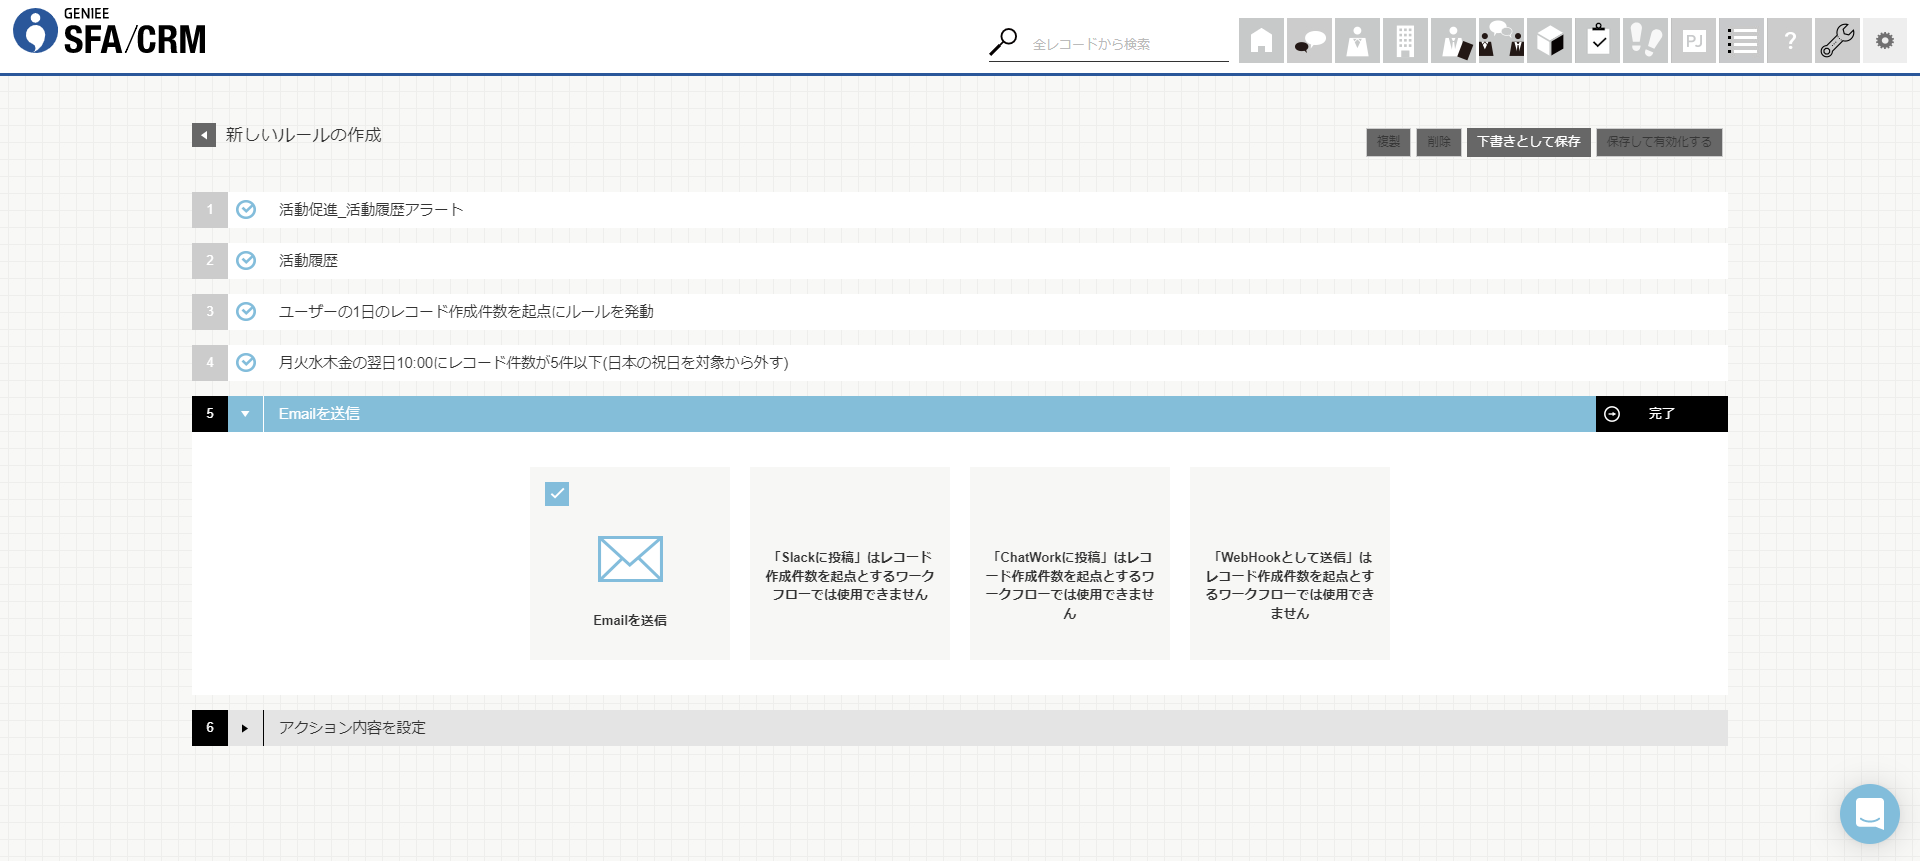Click 下書きとして保存 button
The height and width of the screenshot is (861, 1920).
(x=1528, y=142)
